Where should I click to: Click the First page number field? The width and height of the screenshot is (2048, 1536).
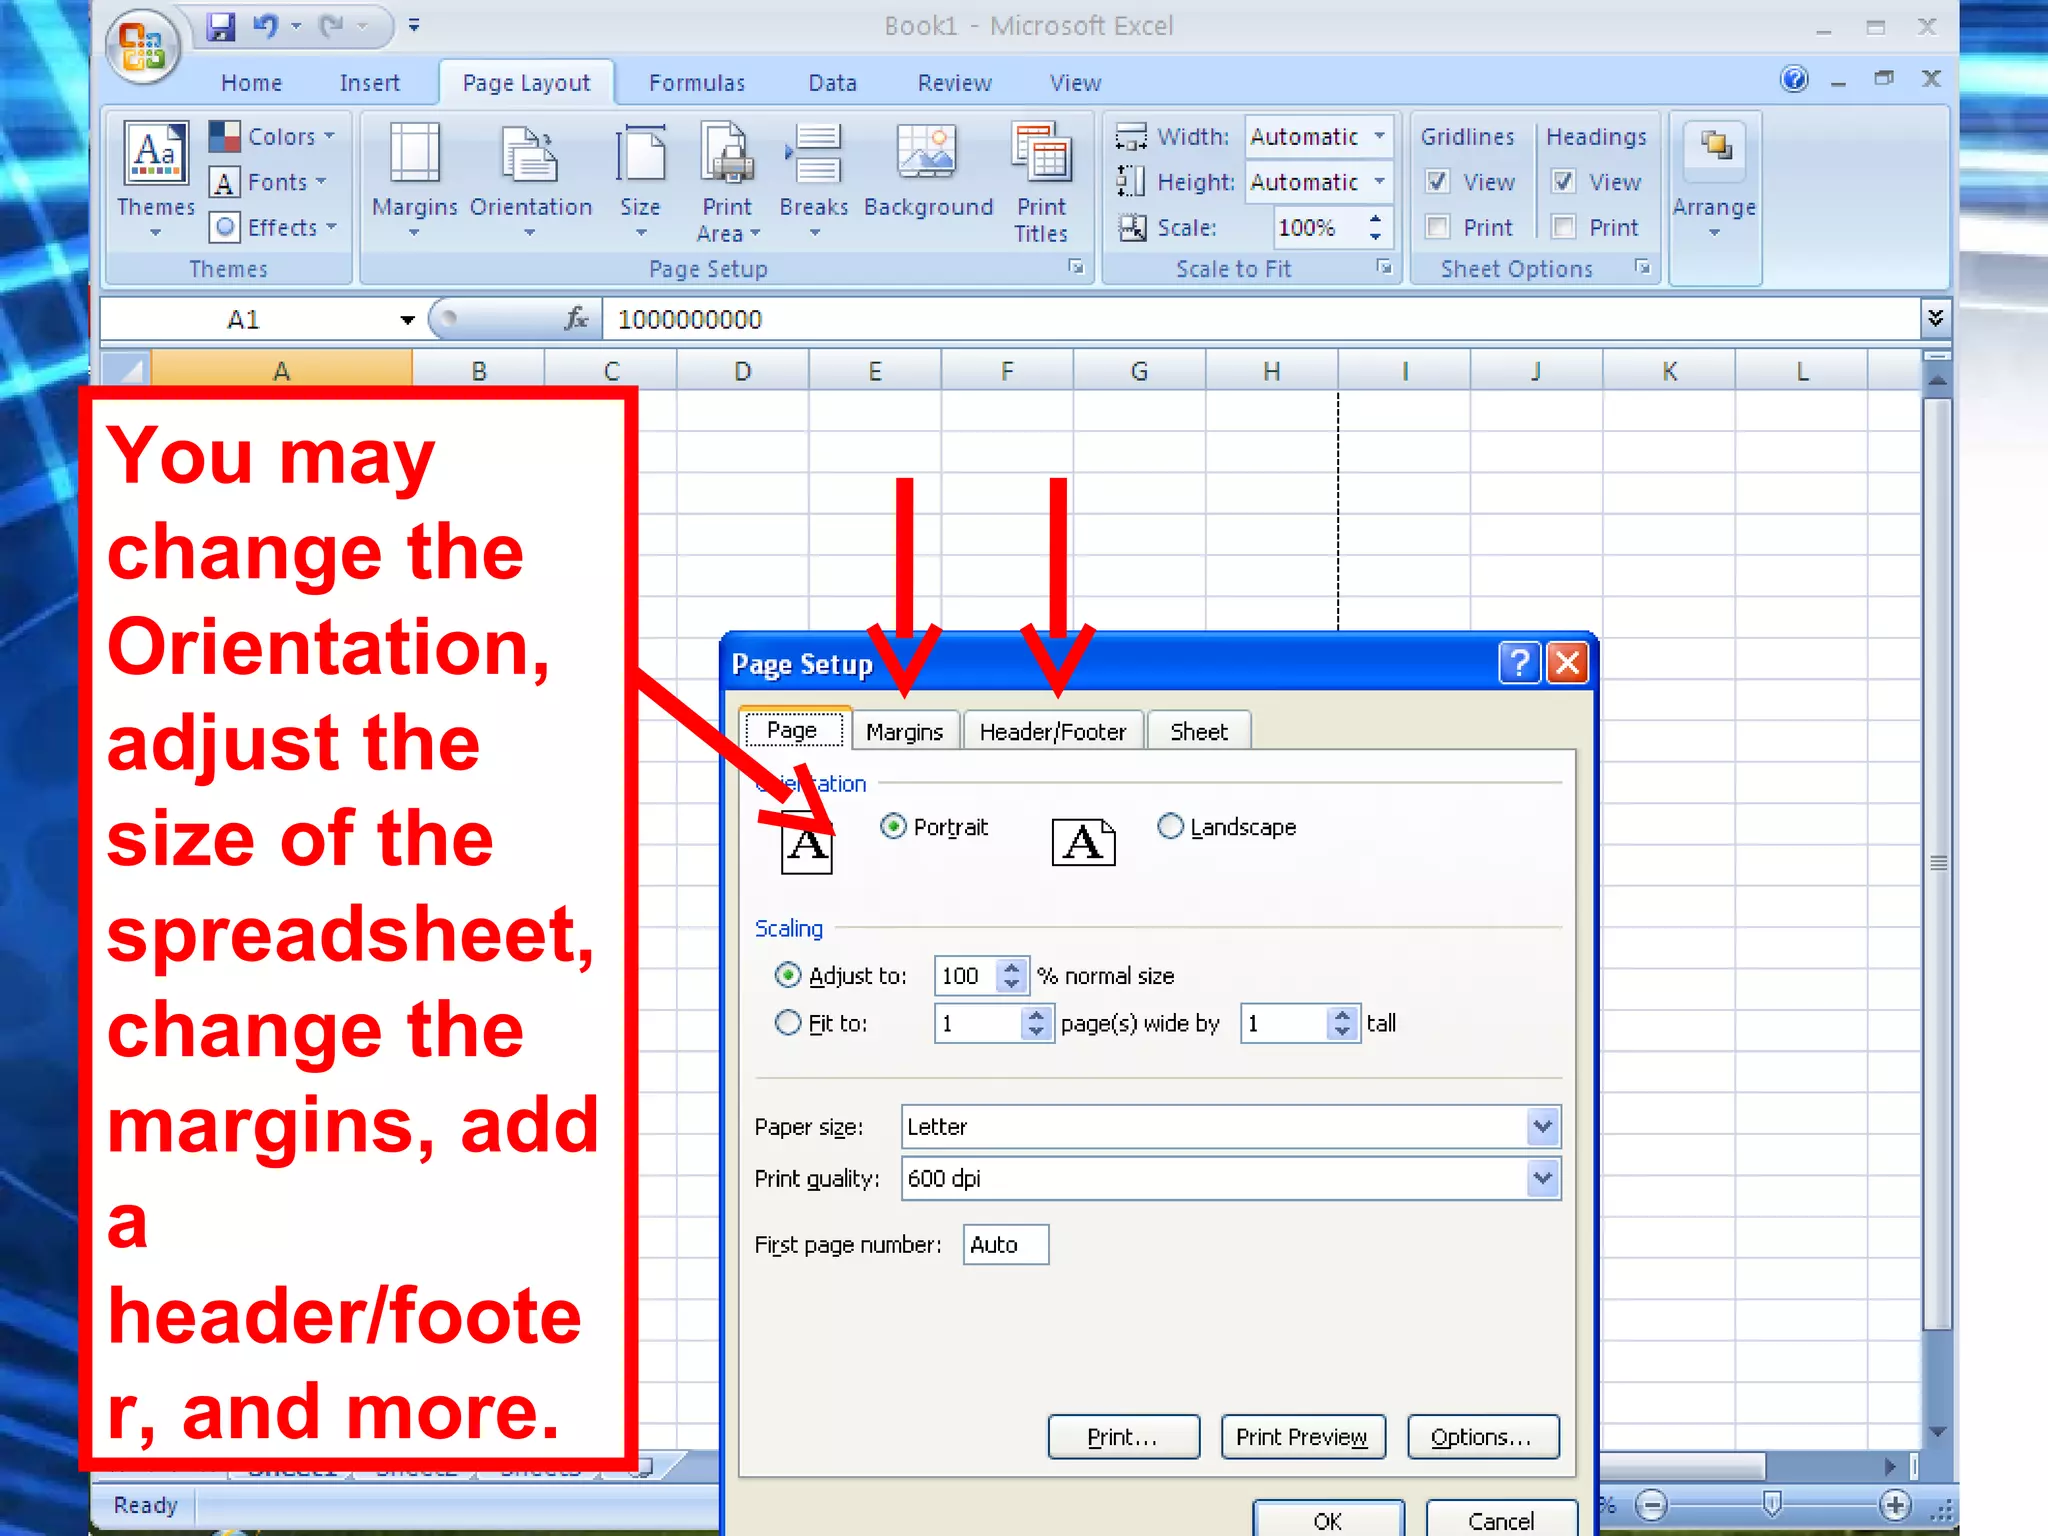pyautogui.click(x=1005, y=1245)
